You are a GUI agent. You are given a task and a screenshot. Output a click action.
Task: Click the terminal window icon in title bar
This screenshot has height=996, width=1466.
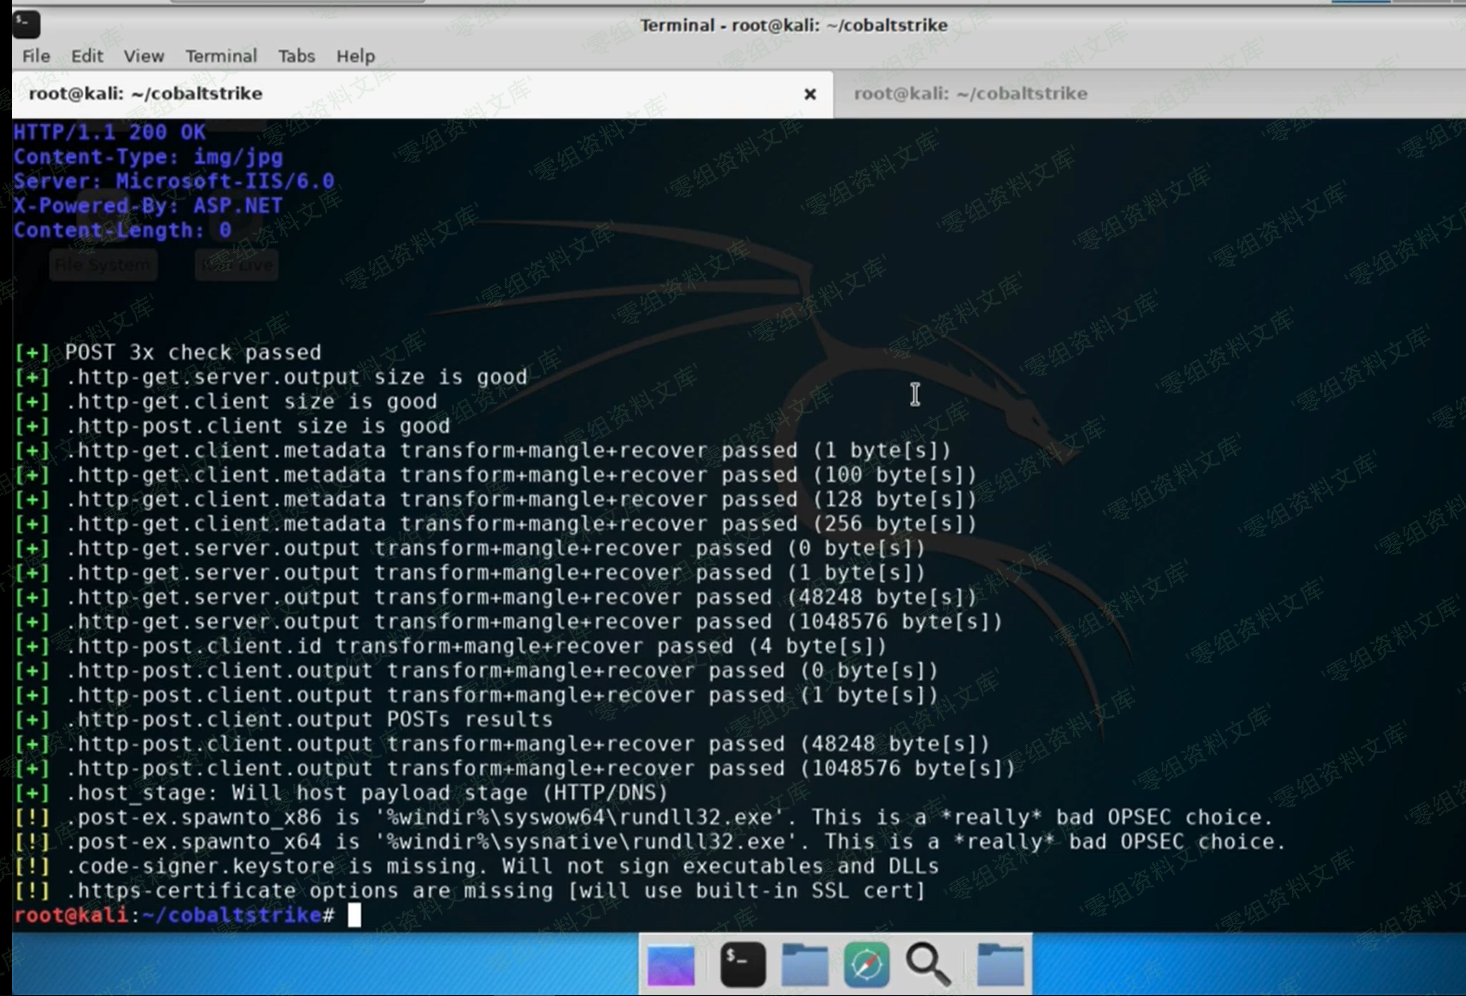point(26,24)
